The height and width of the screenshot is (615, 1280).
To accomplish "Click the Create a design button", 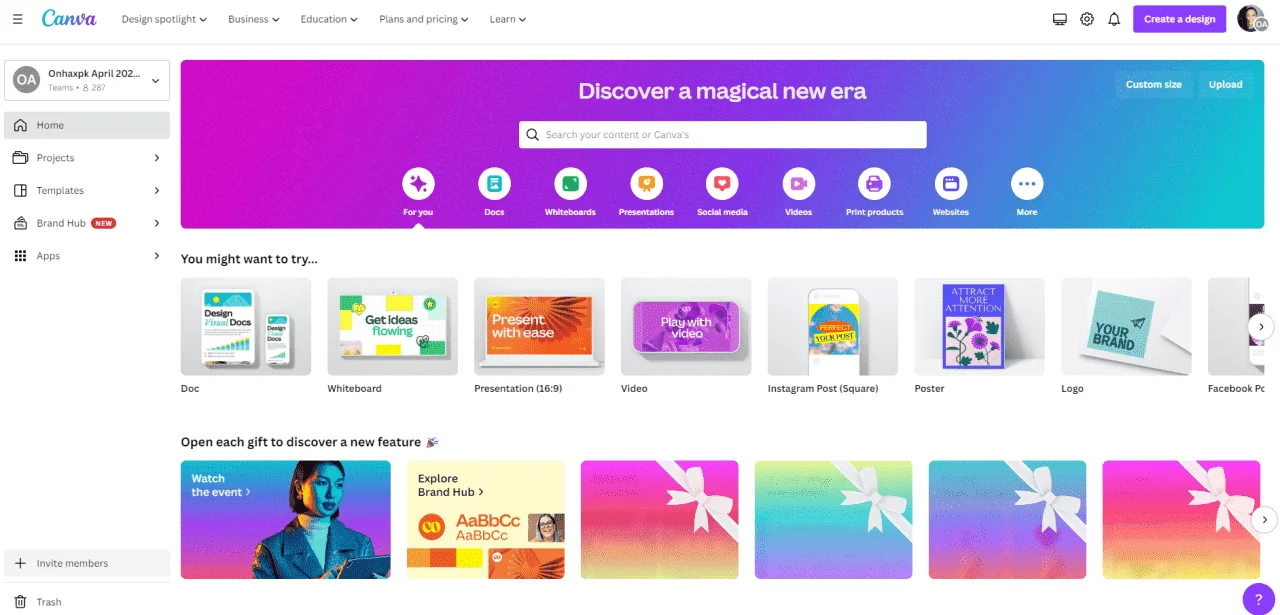I will pos(1179,19).
